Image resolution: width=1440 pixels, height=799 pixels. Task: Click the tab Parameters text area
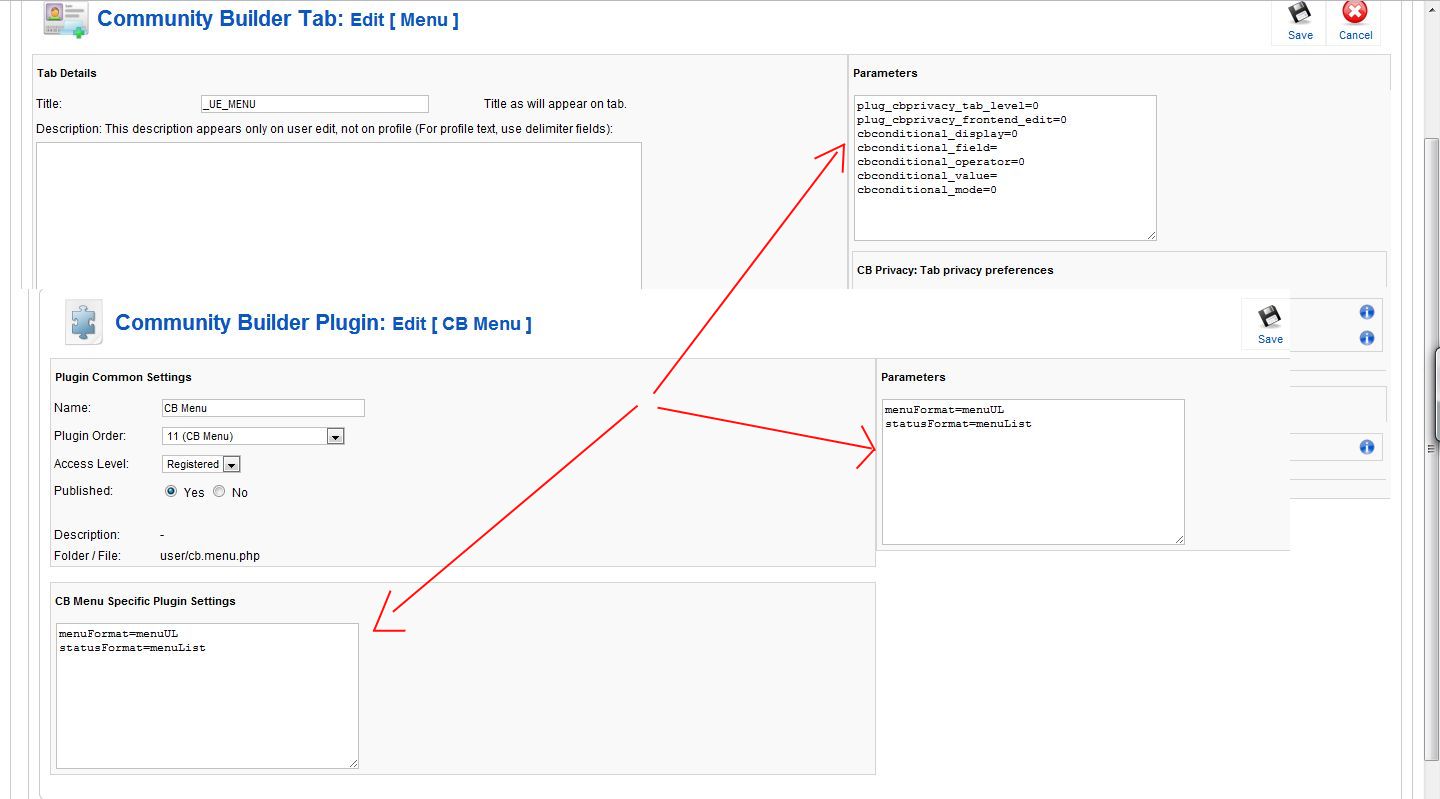click(x=1005, y=168)
